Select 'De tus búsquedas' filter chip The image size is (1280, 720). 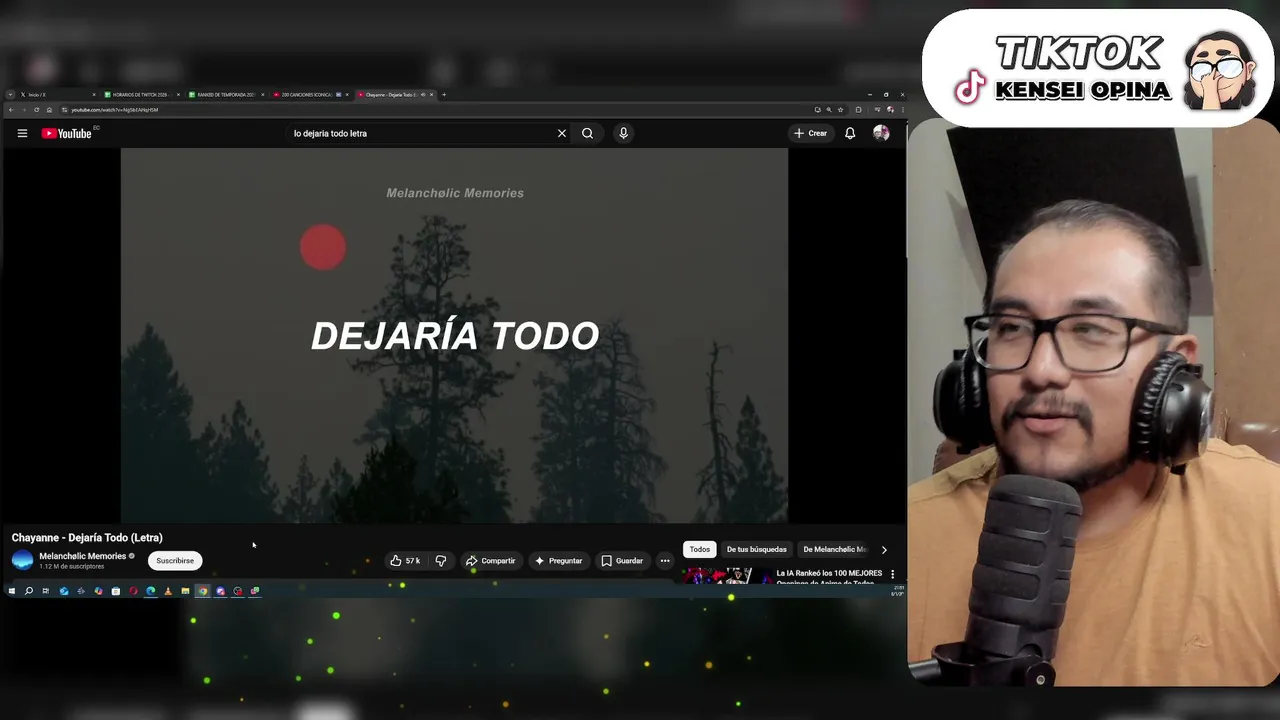(757, 549)
